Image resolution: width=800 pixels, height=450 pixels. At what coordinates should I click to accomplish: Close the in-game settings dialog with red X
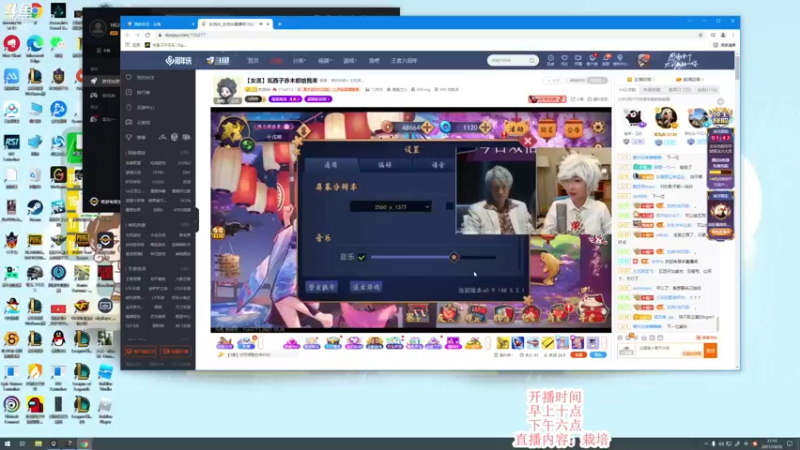529,141
